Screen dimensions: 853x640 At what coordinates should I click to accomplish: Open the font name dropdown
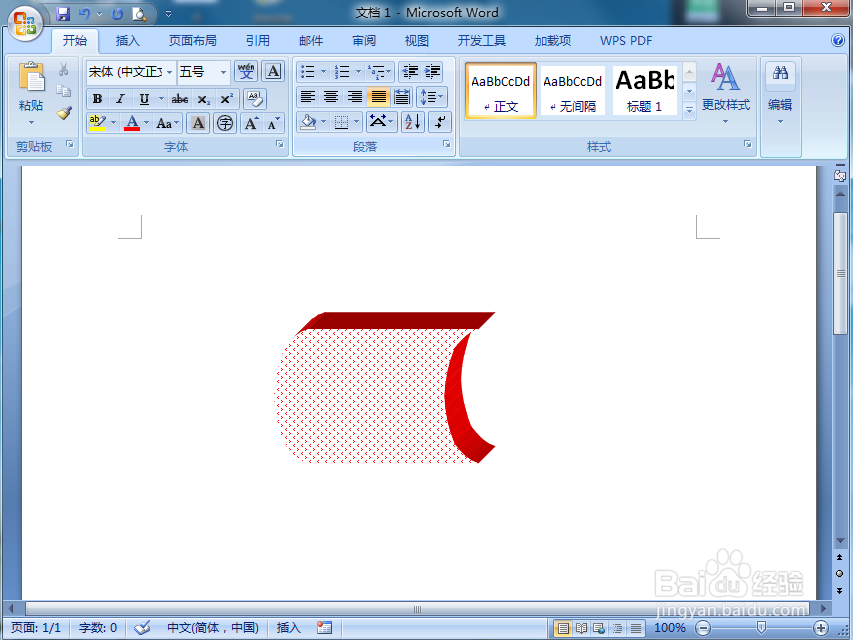170,72
